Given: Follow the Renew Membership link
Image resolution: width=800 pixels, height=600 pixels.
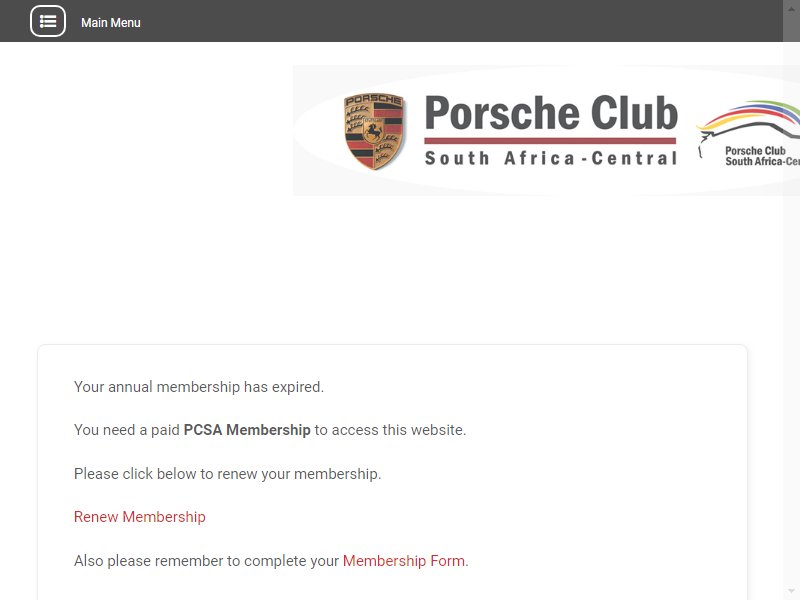Looking at the screenshot, I should click(140, 517).
